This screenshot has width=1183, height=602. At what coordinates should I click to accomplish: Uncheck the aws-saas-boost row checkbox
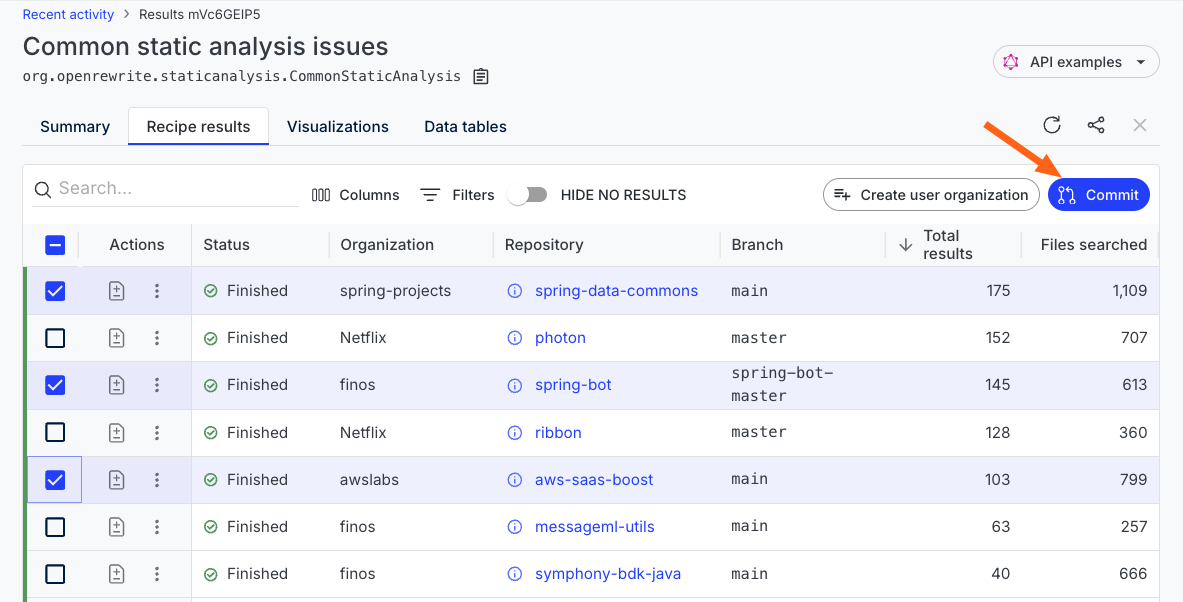tap(55, 480)
